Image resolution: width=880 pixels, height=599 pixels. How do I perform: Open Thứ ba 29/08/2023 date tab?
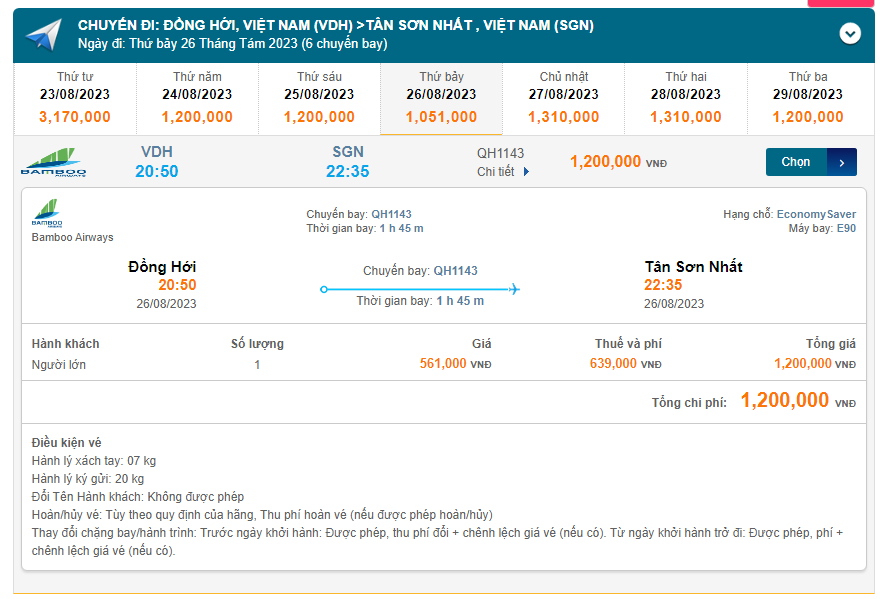coord(807,97)
